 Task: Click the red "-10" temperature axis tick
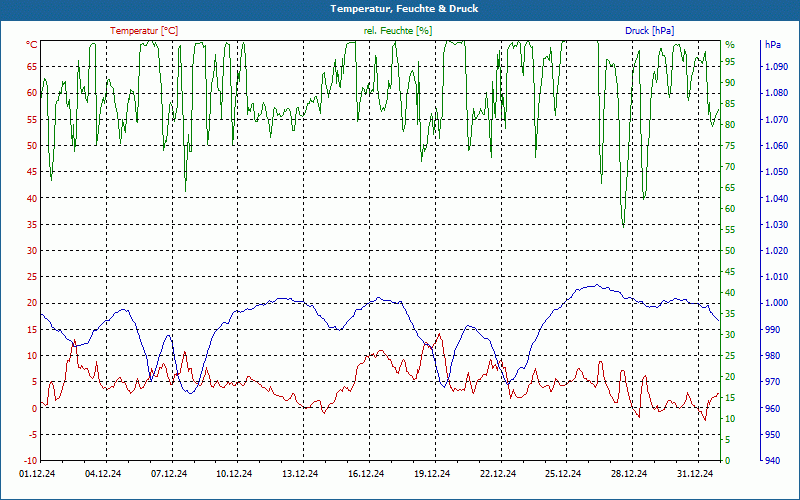pyautogui.click(x=31, y=461)
